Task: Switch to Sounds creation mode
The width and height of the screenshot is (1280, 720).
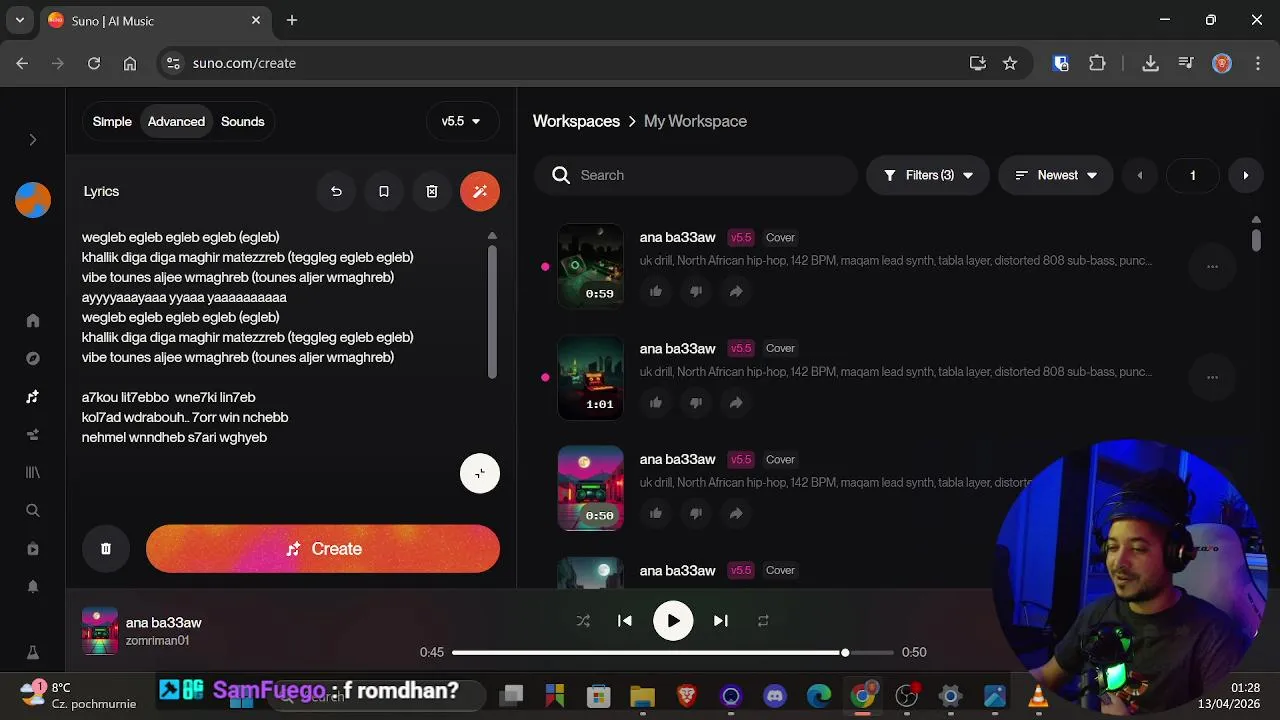Action: [243, 122]
